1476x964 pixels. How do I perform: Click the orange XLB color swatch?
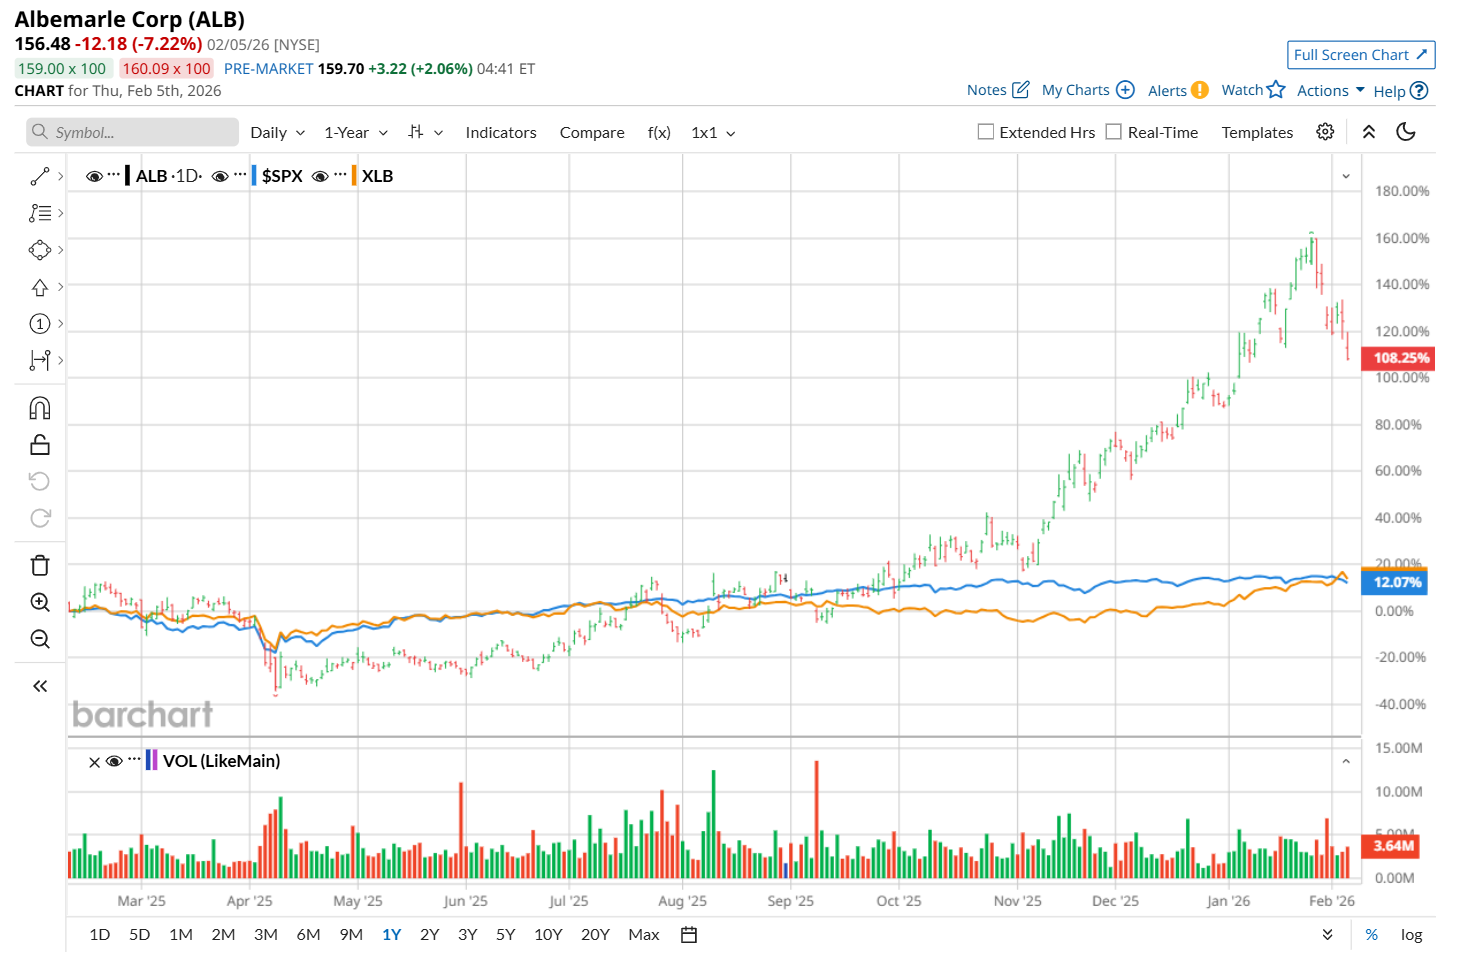(x=354, y=176)
